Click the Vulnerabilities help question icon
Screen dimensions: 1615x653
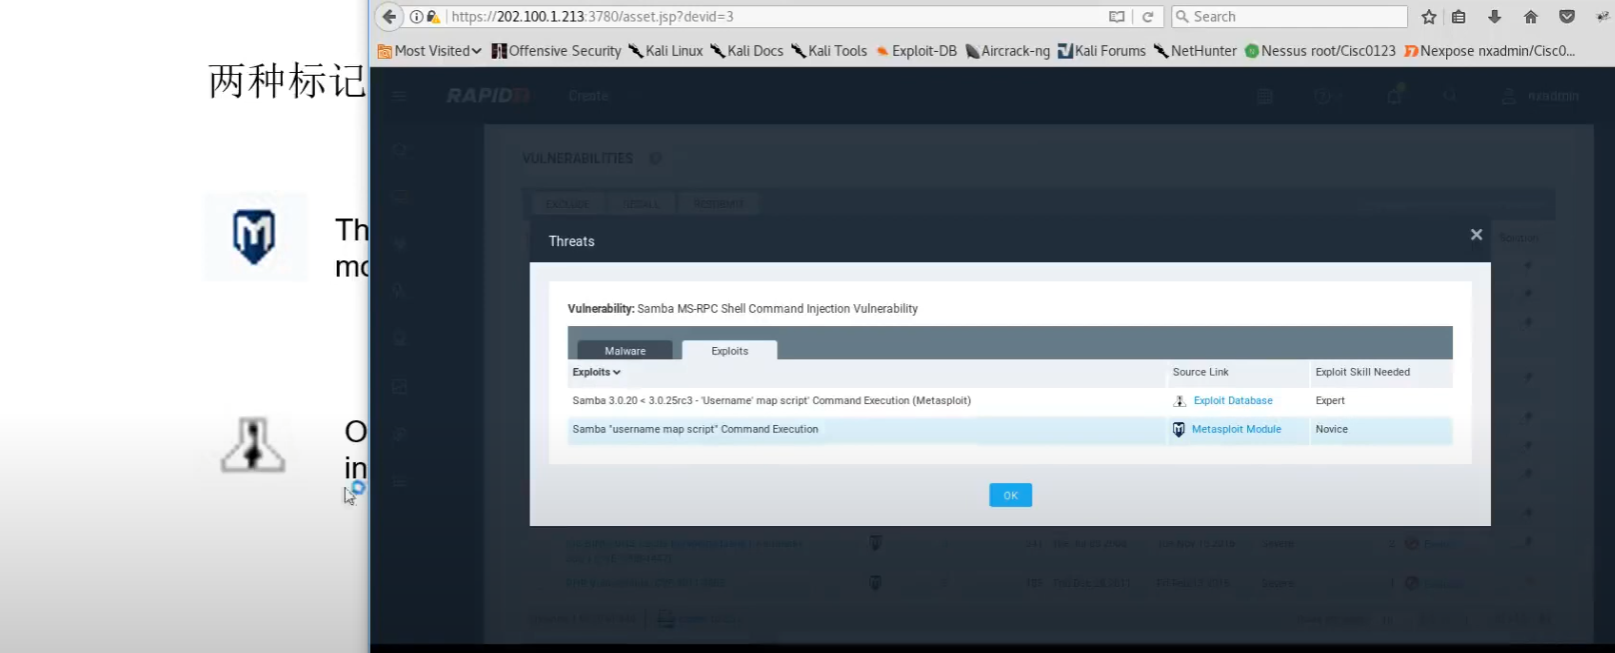click(x=655, y=158)
